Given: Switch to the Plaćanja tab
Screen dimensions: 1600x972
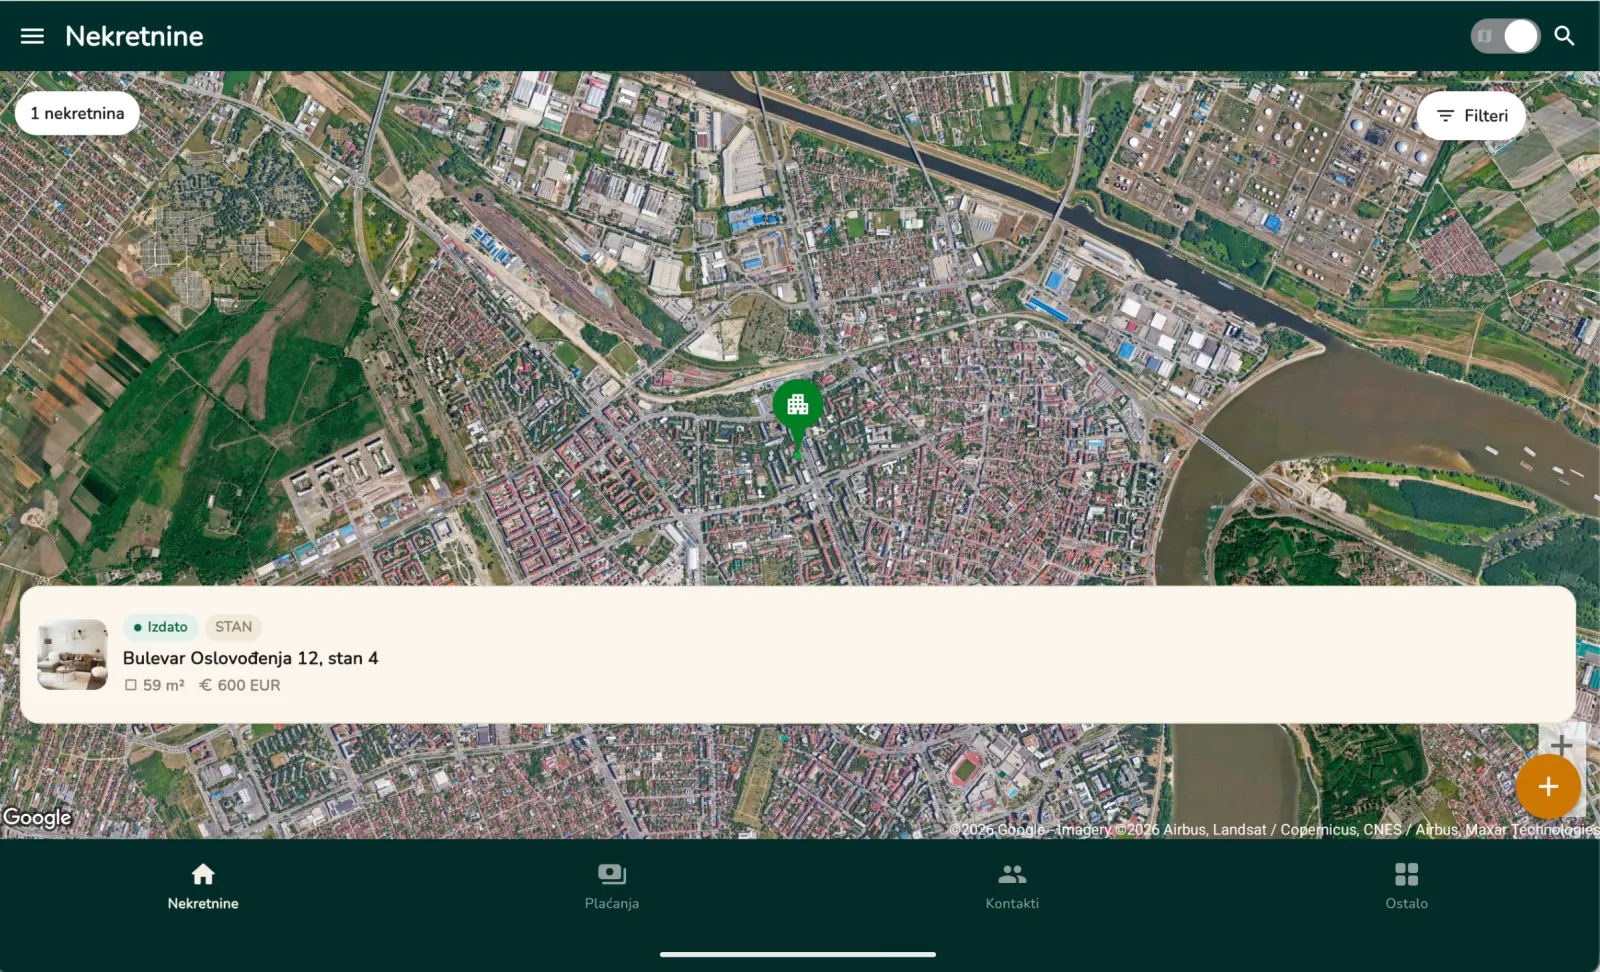Looking at the screenshot, I should pyautogui.click(x=612, y=887).
